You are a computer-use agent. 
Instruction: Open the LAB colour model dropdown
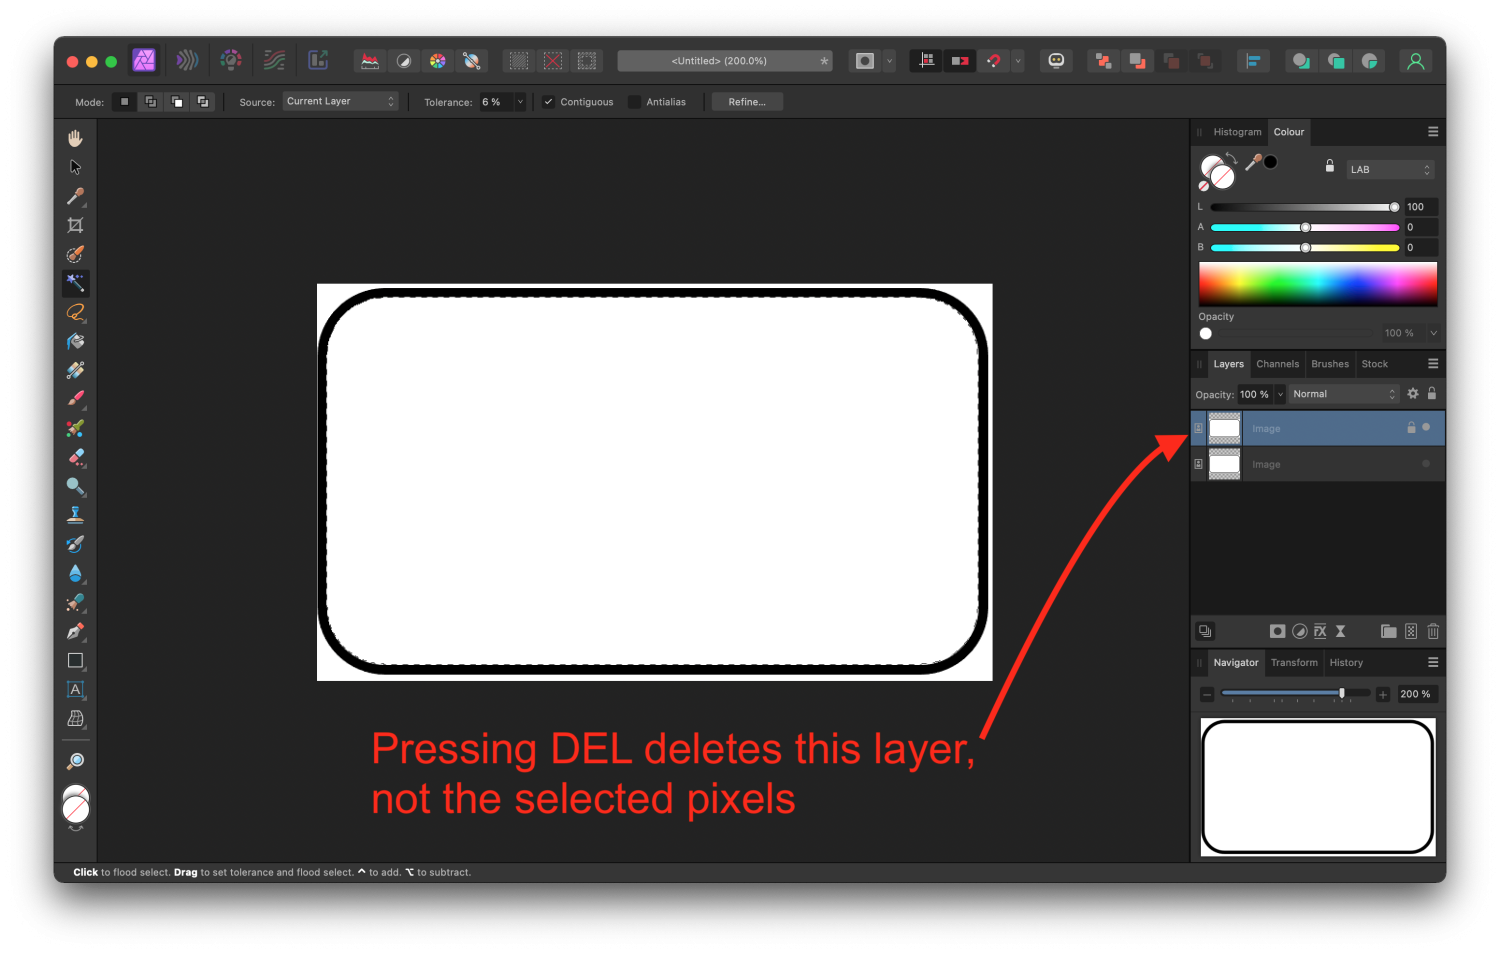[x=1389, y=168]
